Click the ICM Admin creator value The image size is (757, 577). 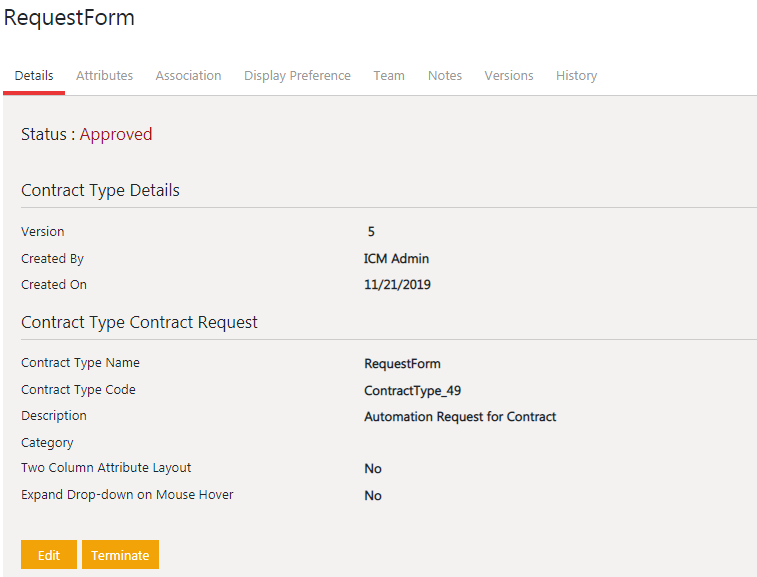point(396,259)
